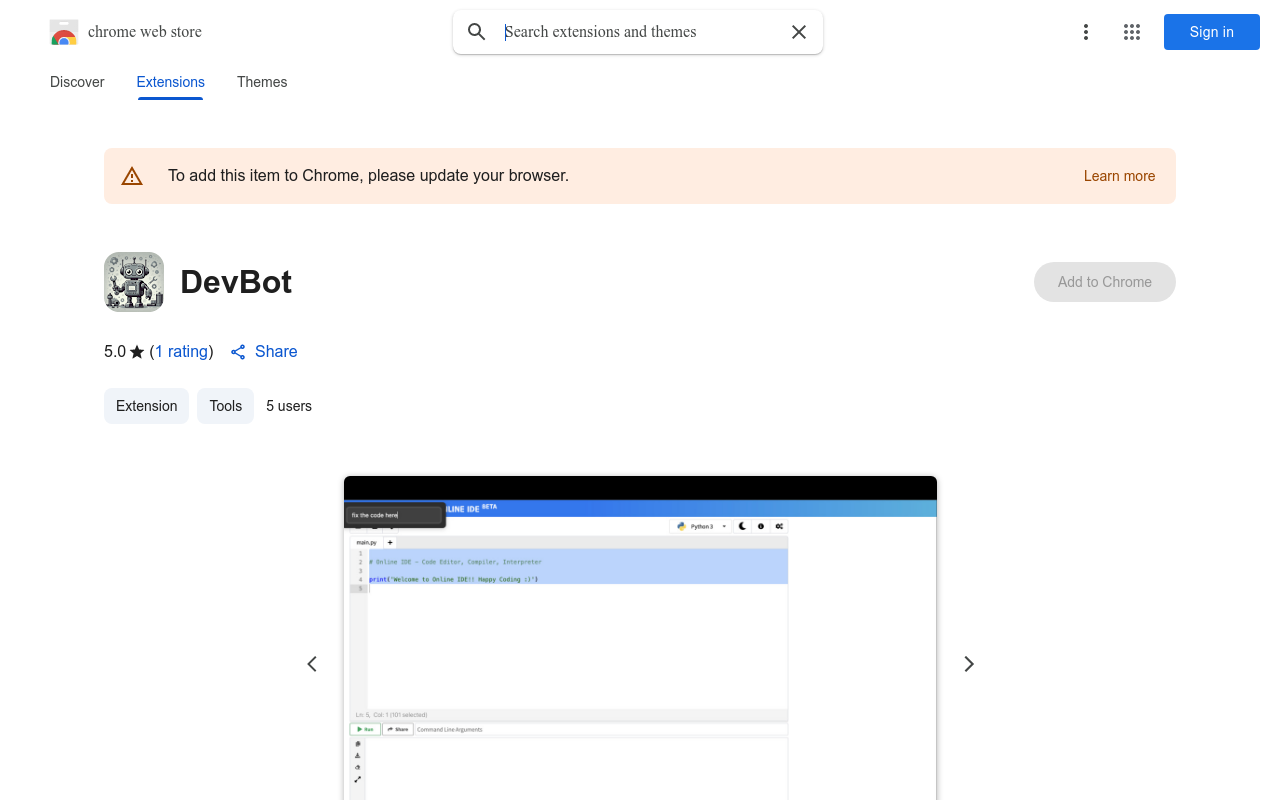Click the Share link
This screenshot has height=800, width=1280.
264,352
